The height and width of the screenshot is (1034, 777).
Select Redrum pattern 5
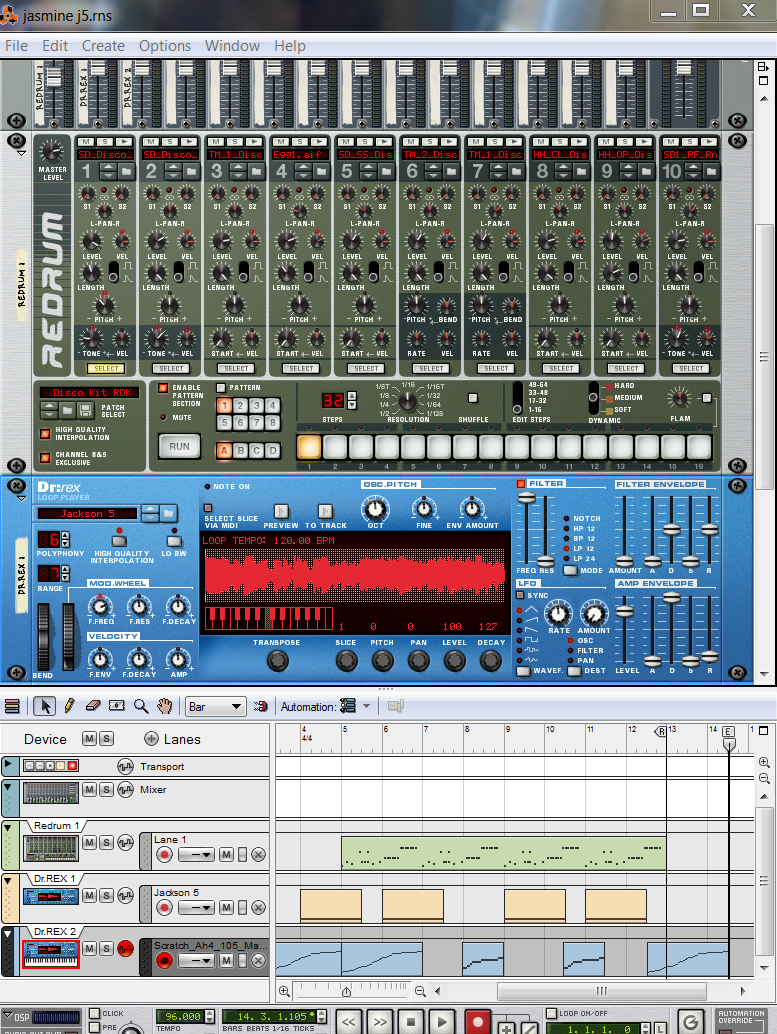coord(224,422)
